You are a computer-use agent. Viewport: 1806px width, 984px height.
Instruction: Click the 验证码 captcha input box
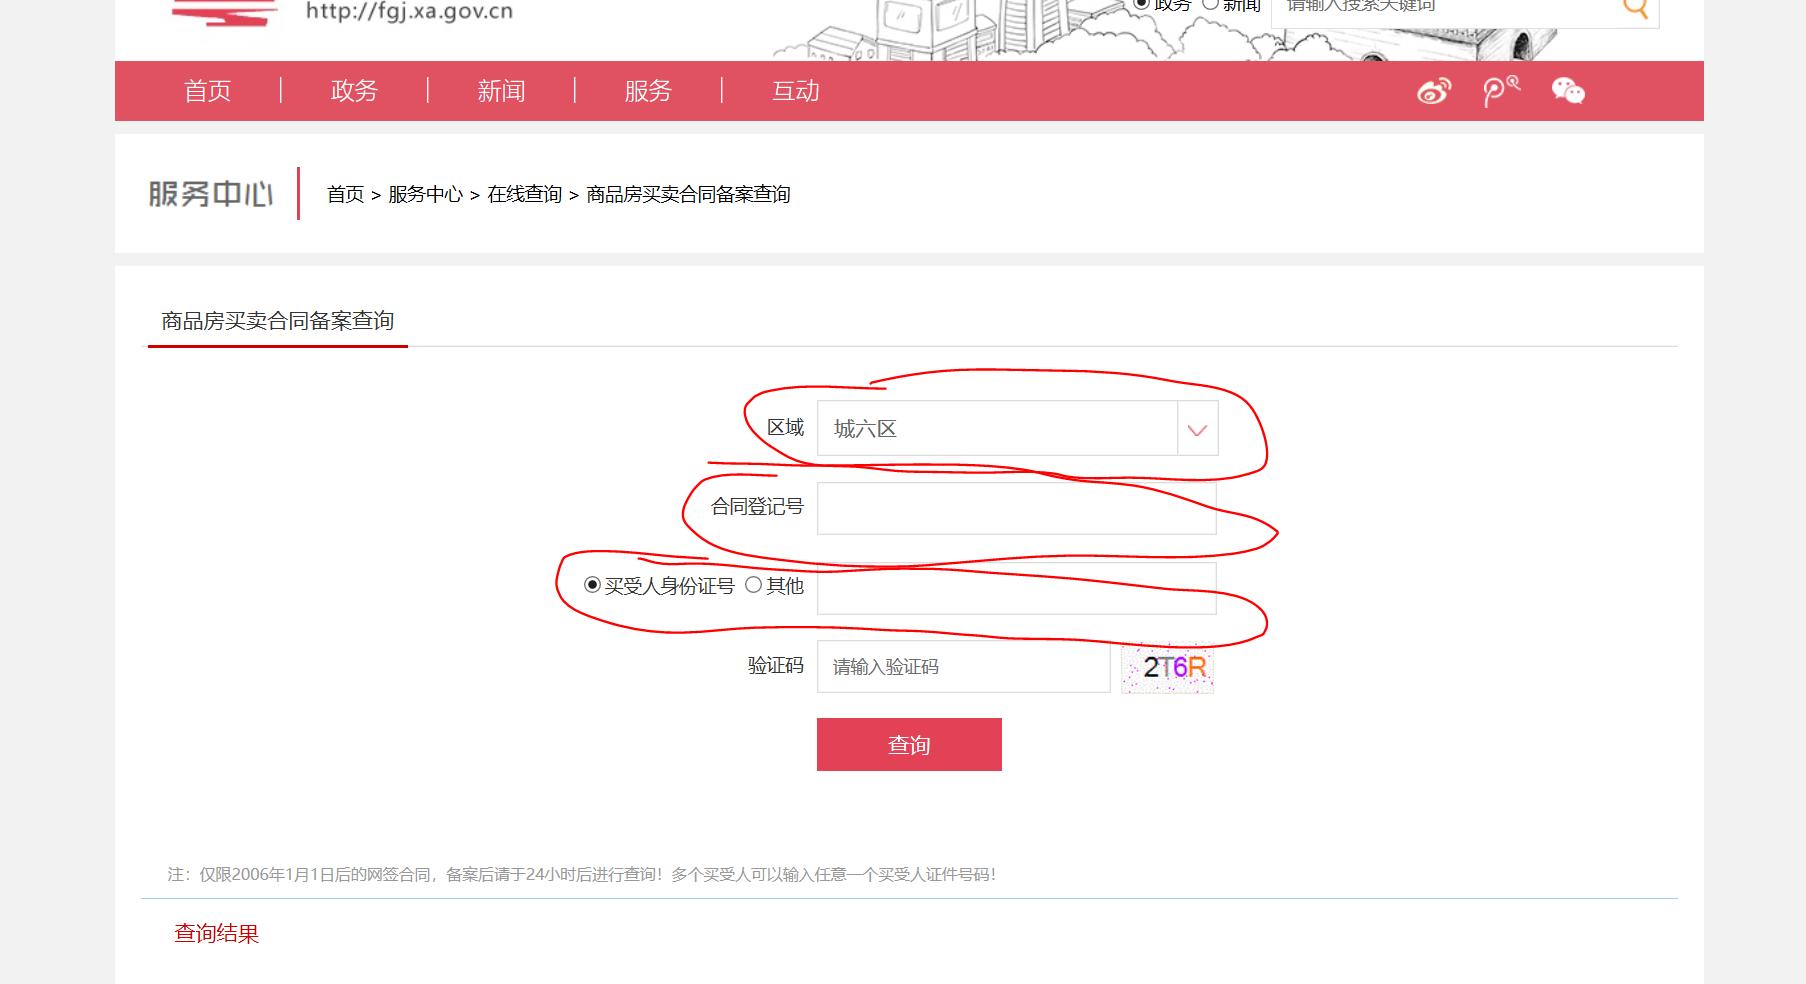click(962, 666)
